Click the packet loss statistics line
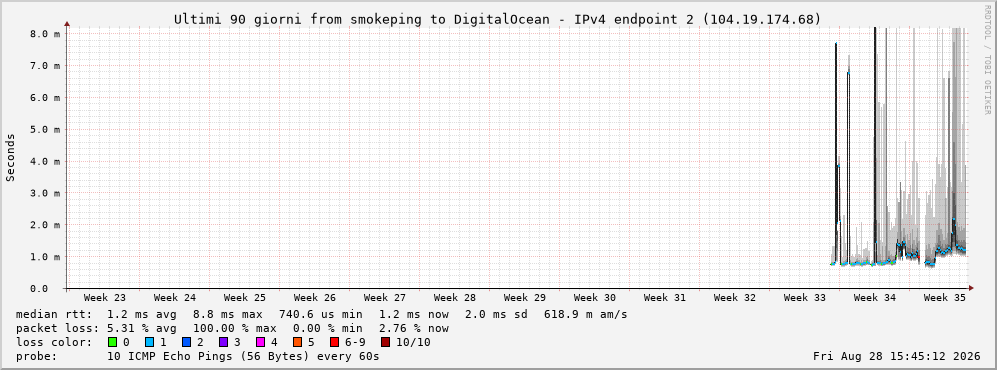Screen dimensions: 997x370 pos(232,328)
